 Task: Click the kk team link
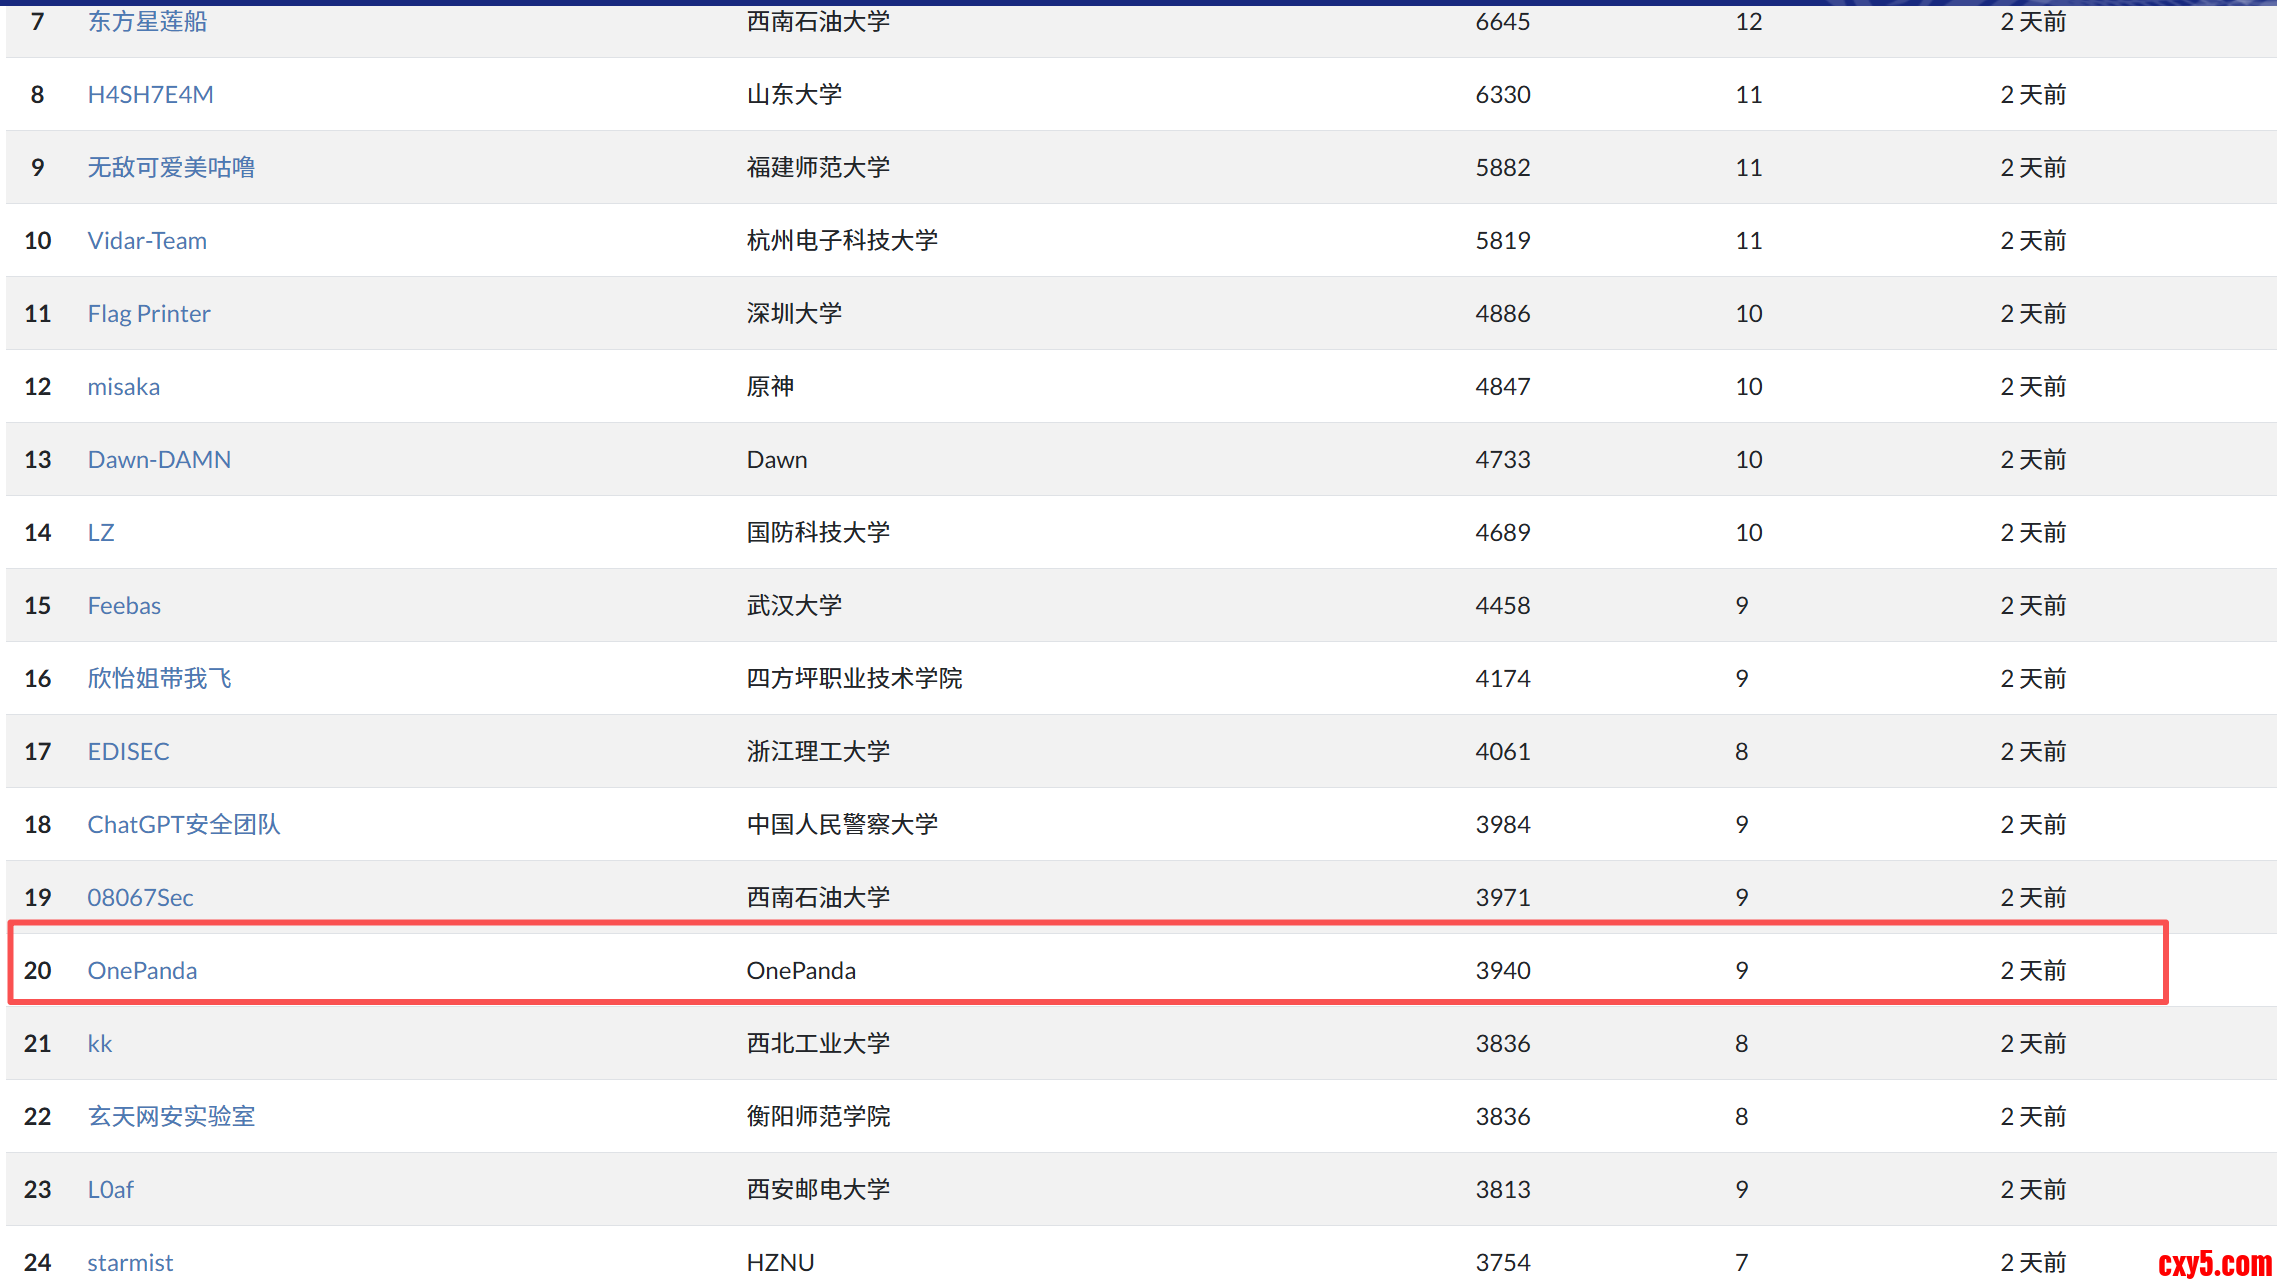(99, 1044)
